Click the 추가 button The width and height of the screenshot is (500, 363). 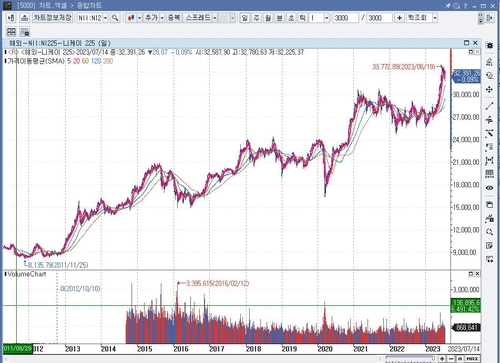tap(151, 18)
